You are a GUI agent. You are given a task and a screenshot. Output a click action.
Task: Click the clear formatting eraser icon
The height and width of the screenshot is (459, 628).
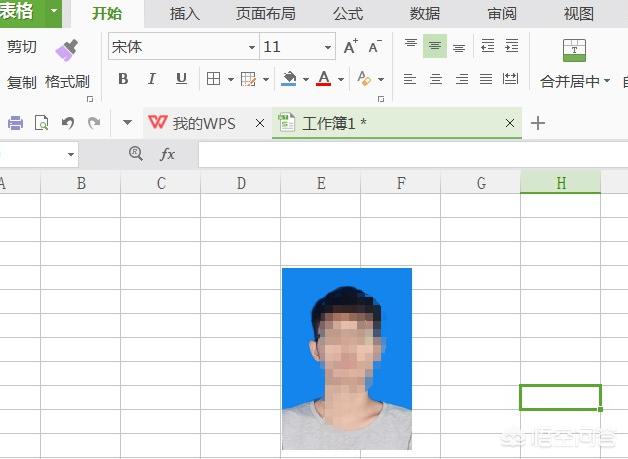click(364, 79)
